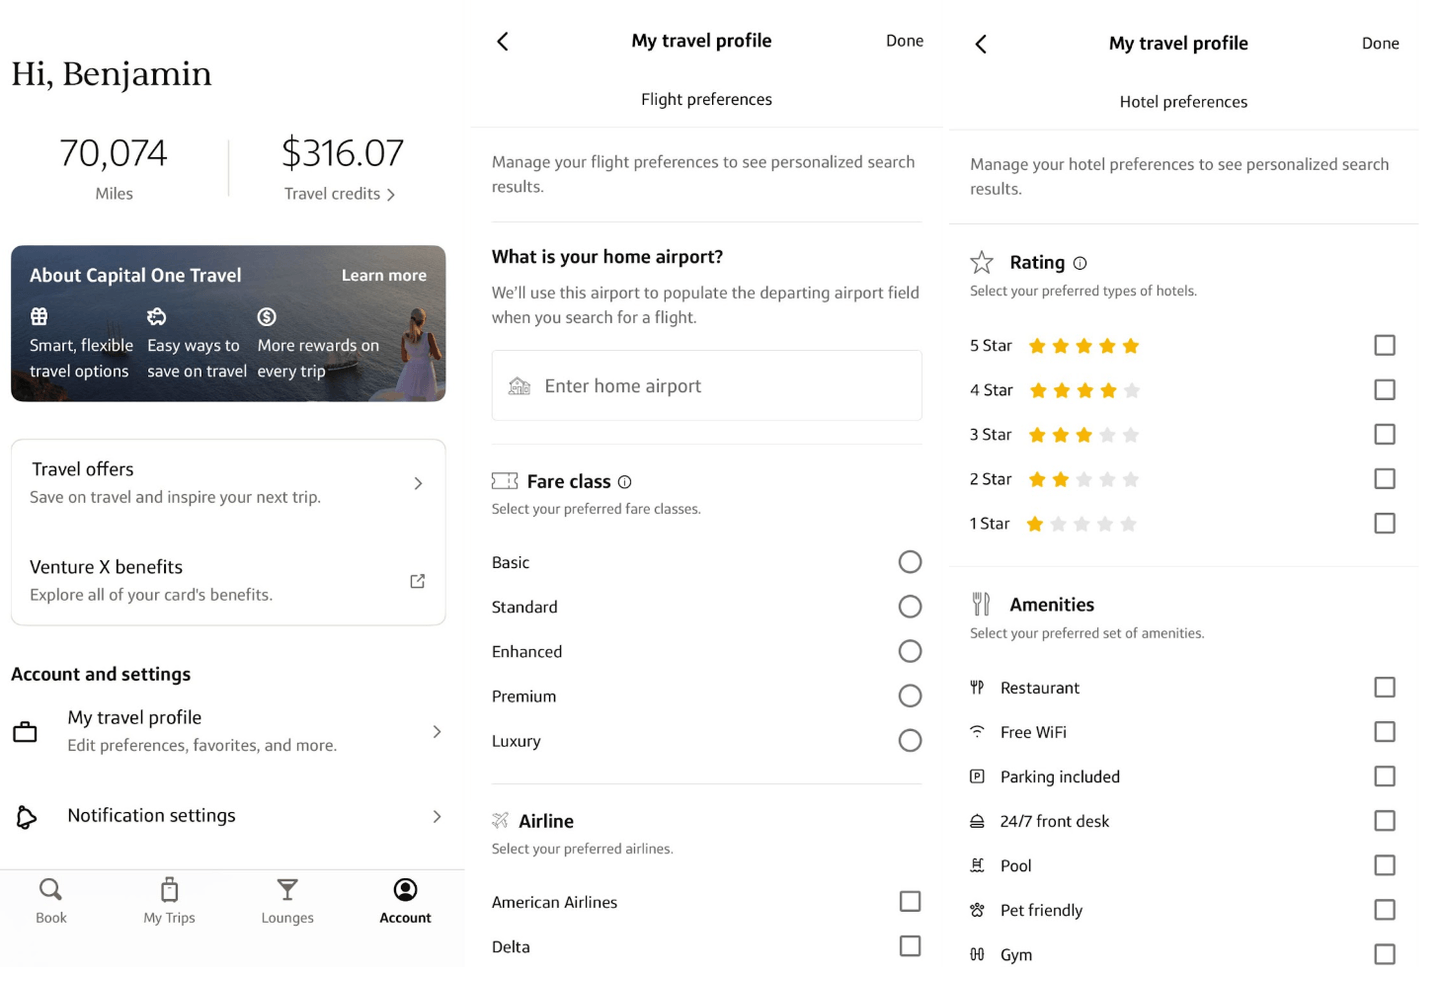Go back from Hotel preferences screen
Image resolution: width=1440 pixels, height=992 pixels.
pyautogui.click(x=981, y=44)
